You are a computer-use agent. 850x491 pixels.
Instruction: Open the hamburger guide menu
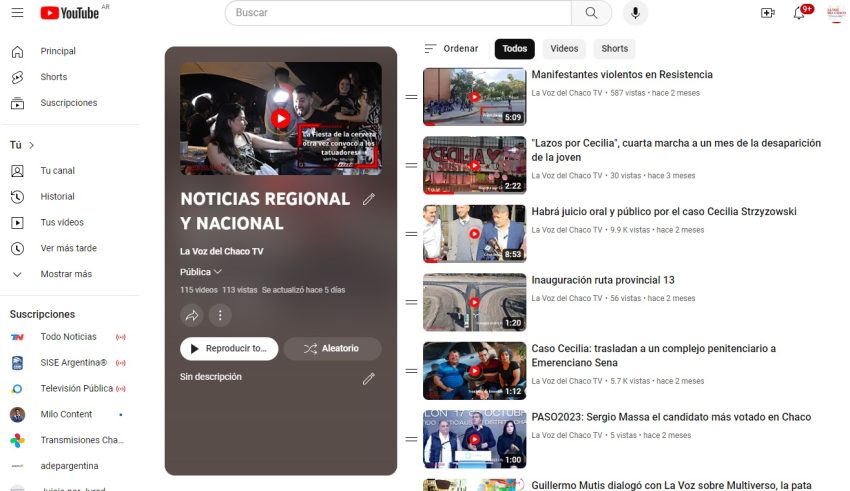click(x=17, y=12)
